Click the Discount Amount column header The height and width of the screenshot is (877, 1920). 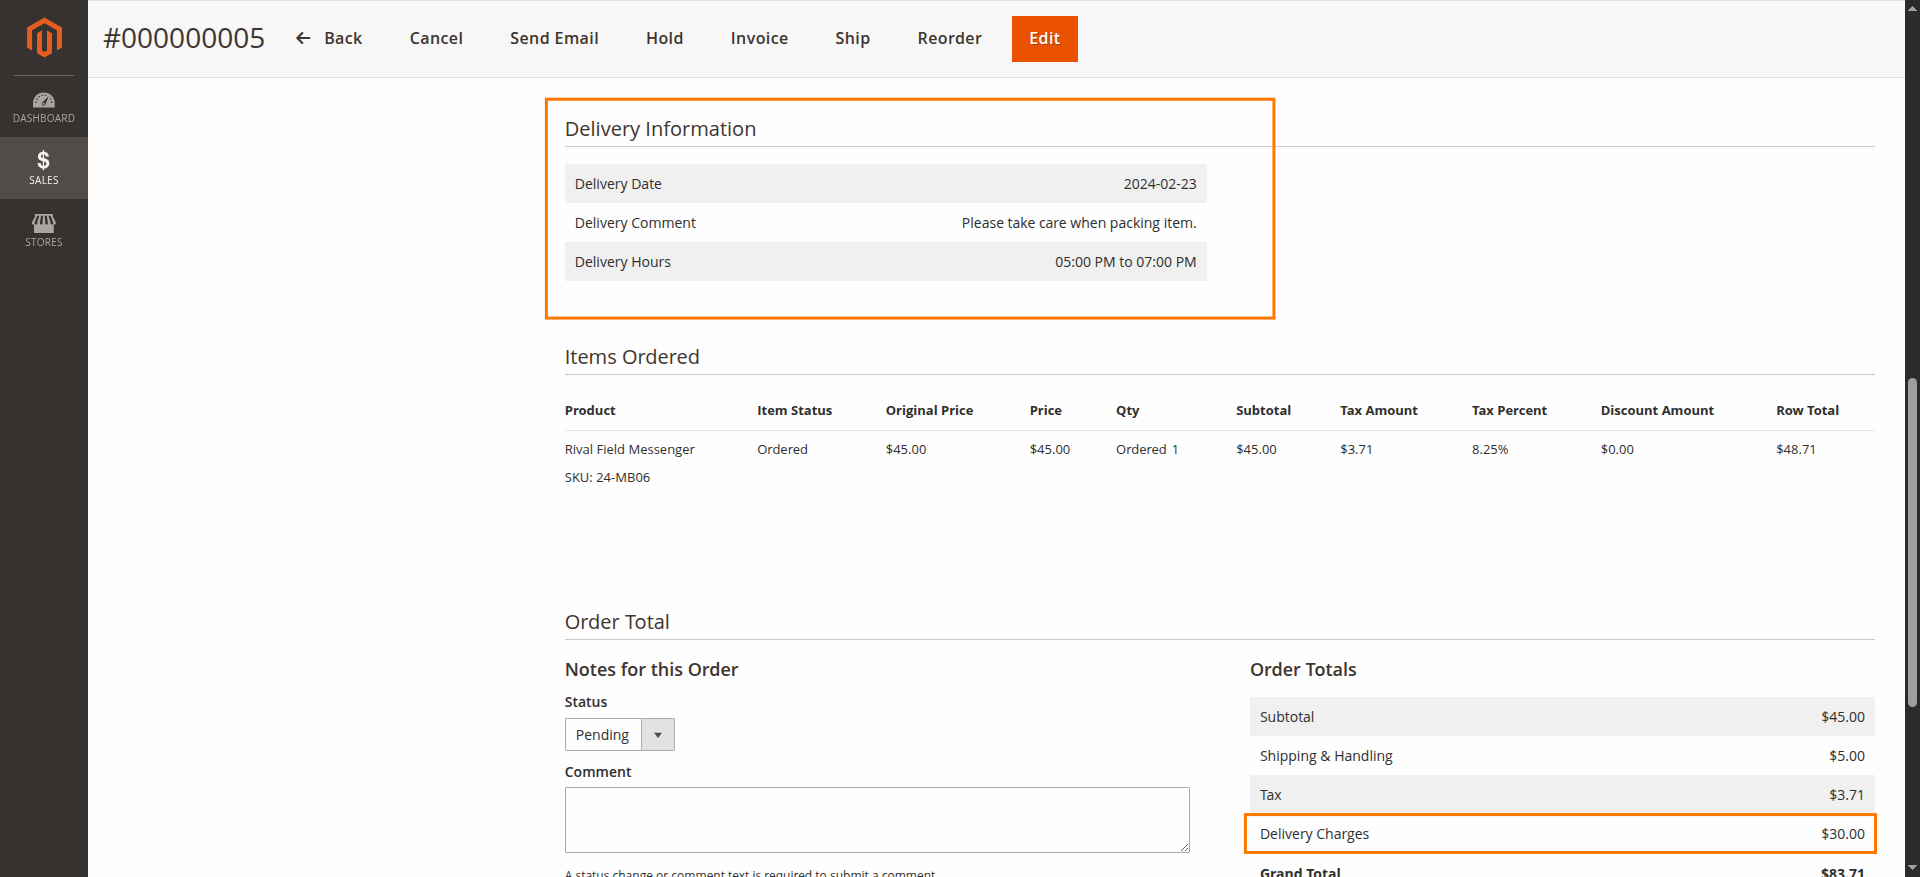[1657, 410]
